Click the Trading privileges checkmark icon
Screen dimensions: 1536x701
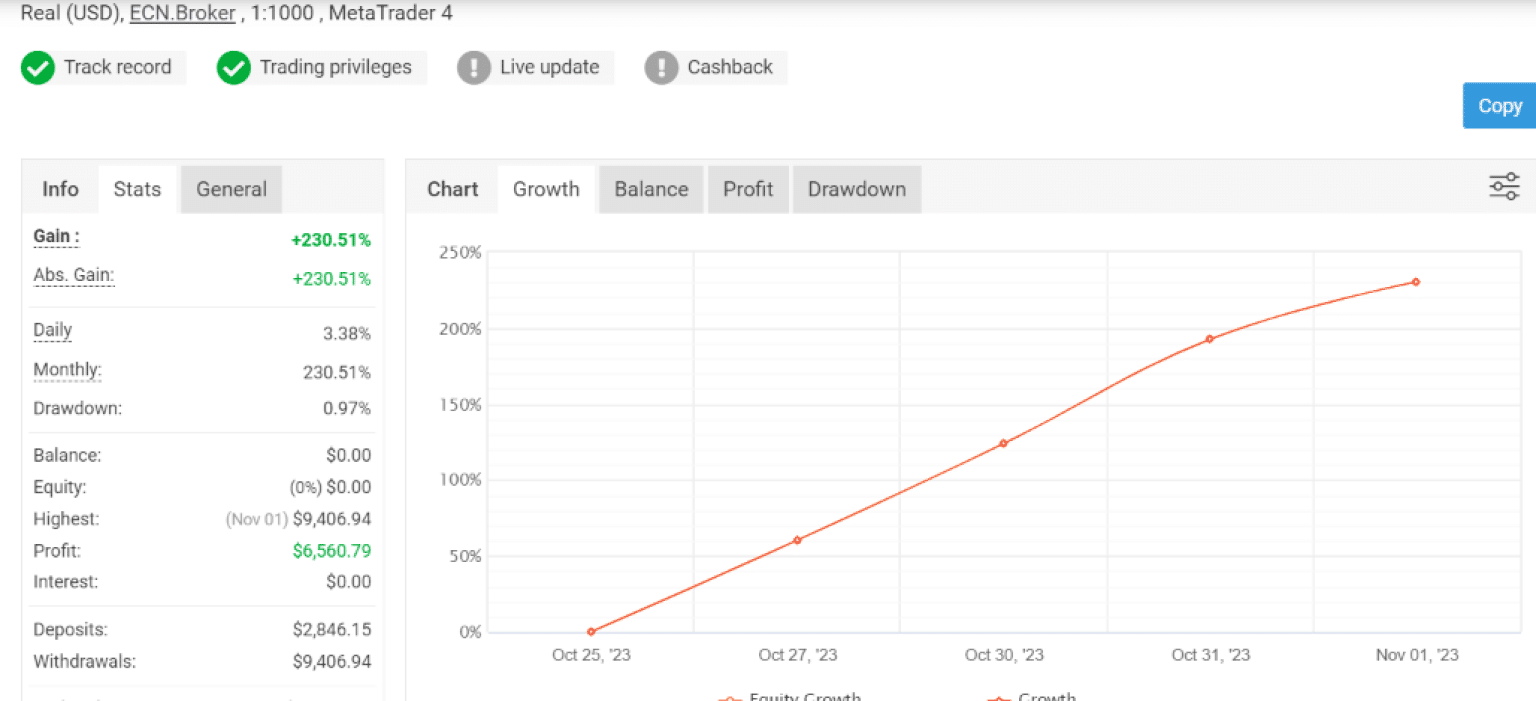[233, 67]
